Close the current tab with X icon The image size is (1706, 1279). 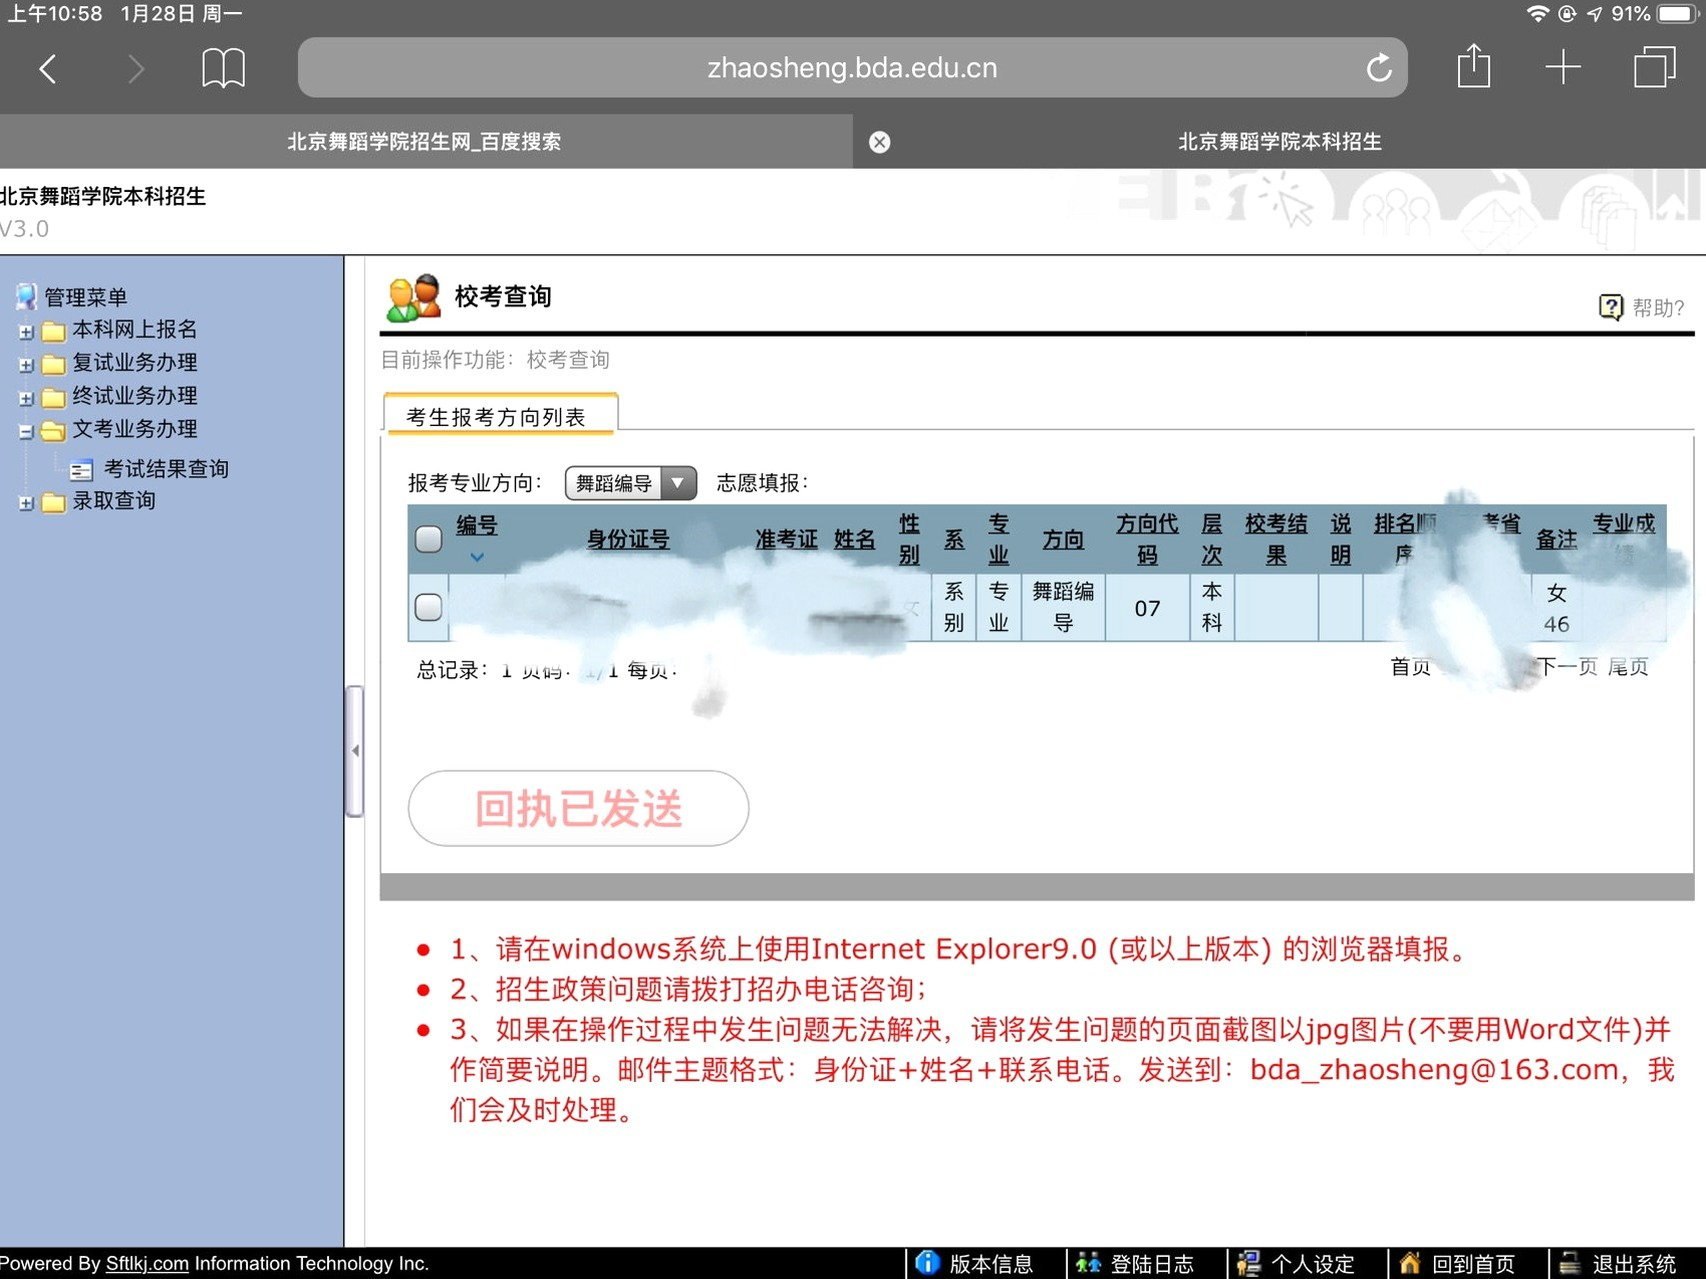pos(879,142)
